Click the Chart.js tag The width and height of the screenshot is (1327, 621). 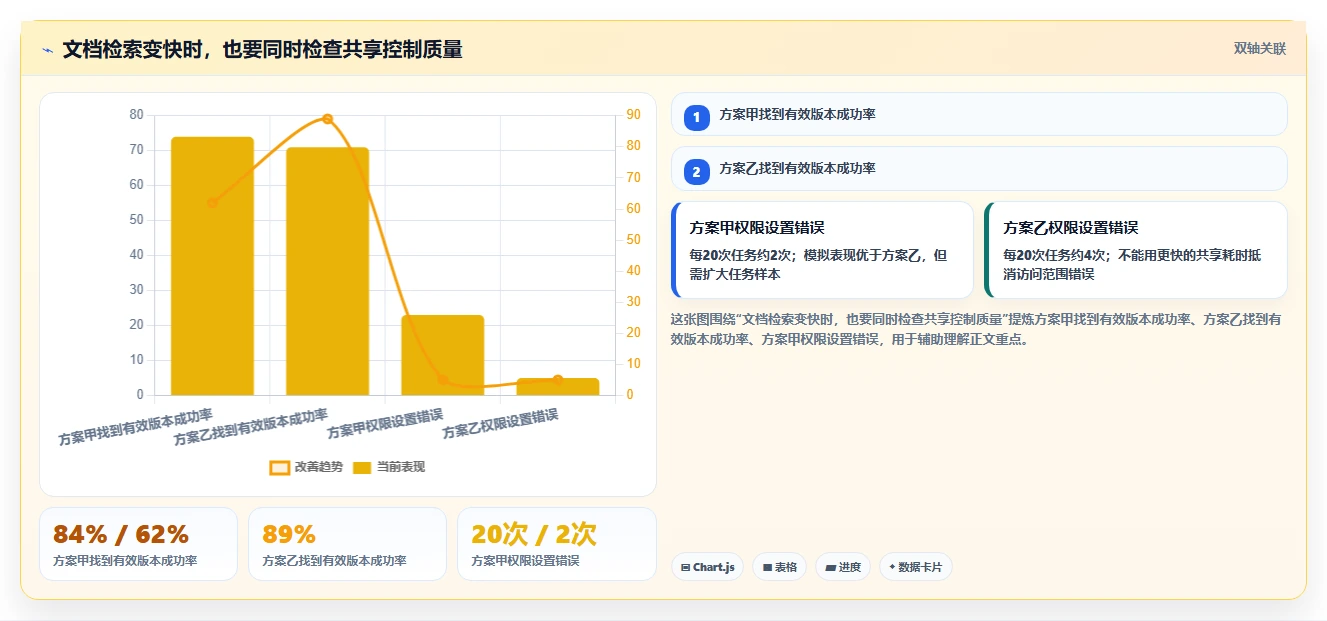(x=707, y=567)
